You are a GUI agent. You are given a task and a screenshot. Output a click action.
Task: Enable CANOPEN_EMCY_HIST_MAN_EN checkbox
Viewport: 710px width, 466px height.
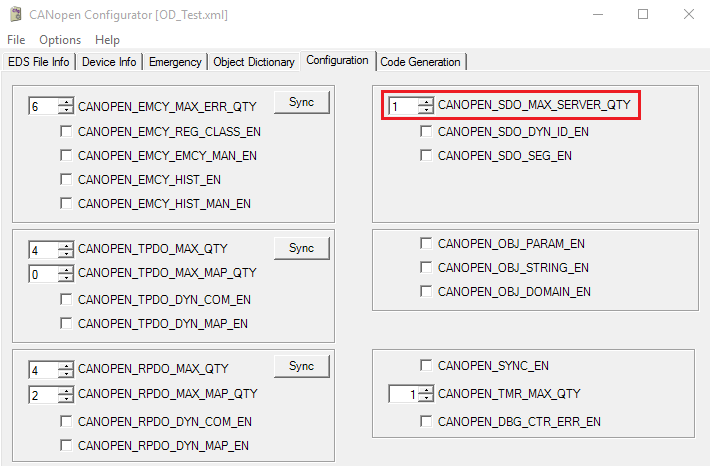click(66, 203)
